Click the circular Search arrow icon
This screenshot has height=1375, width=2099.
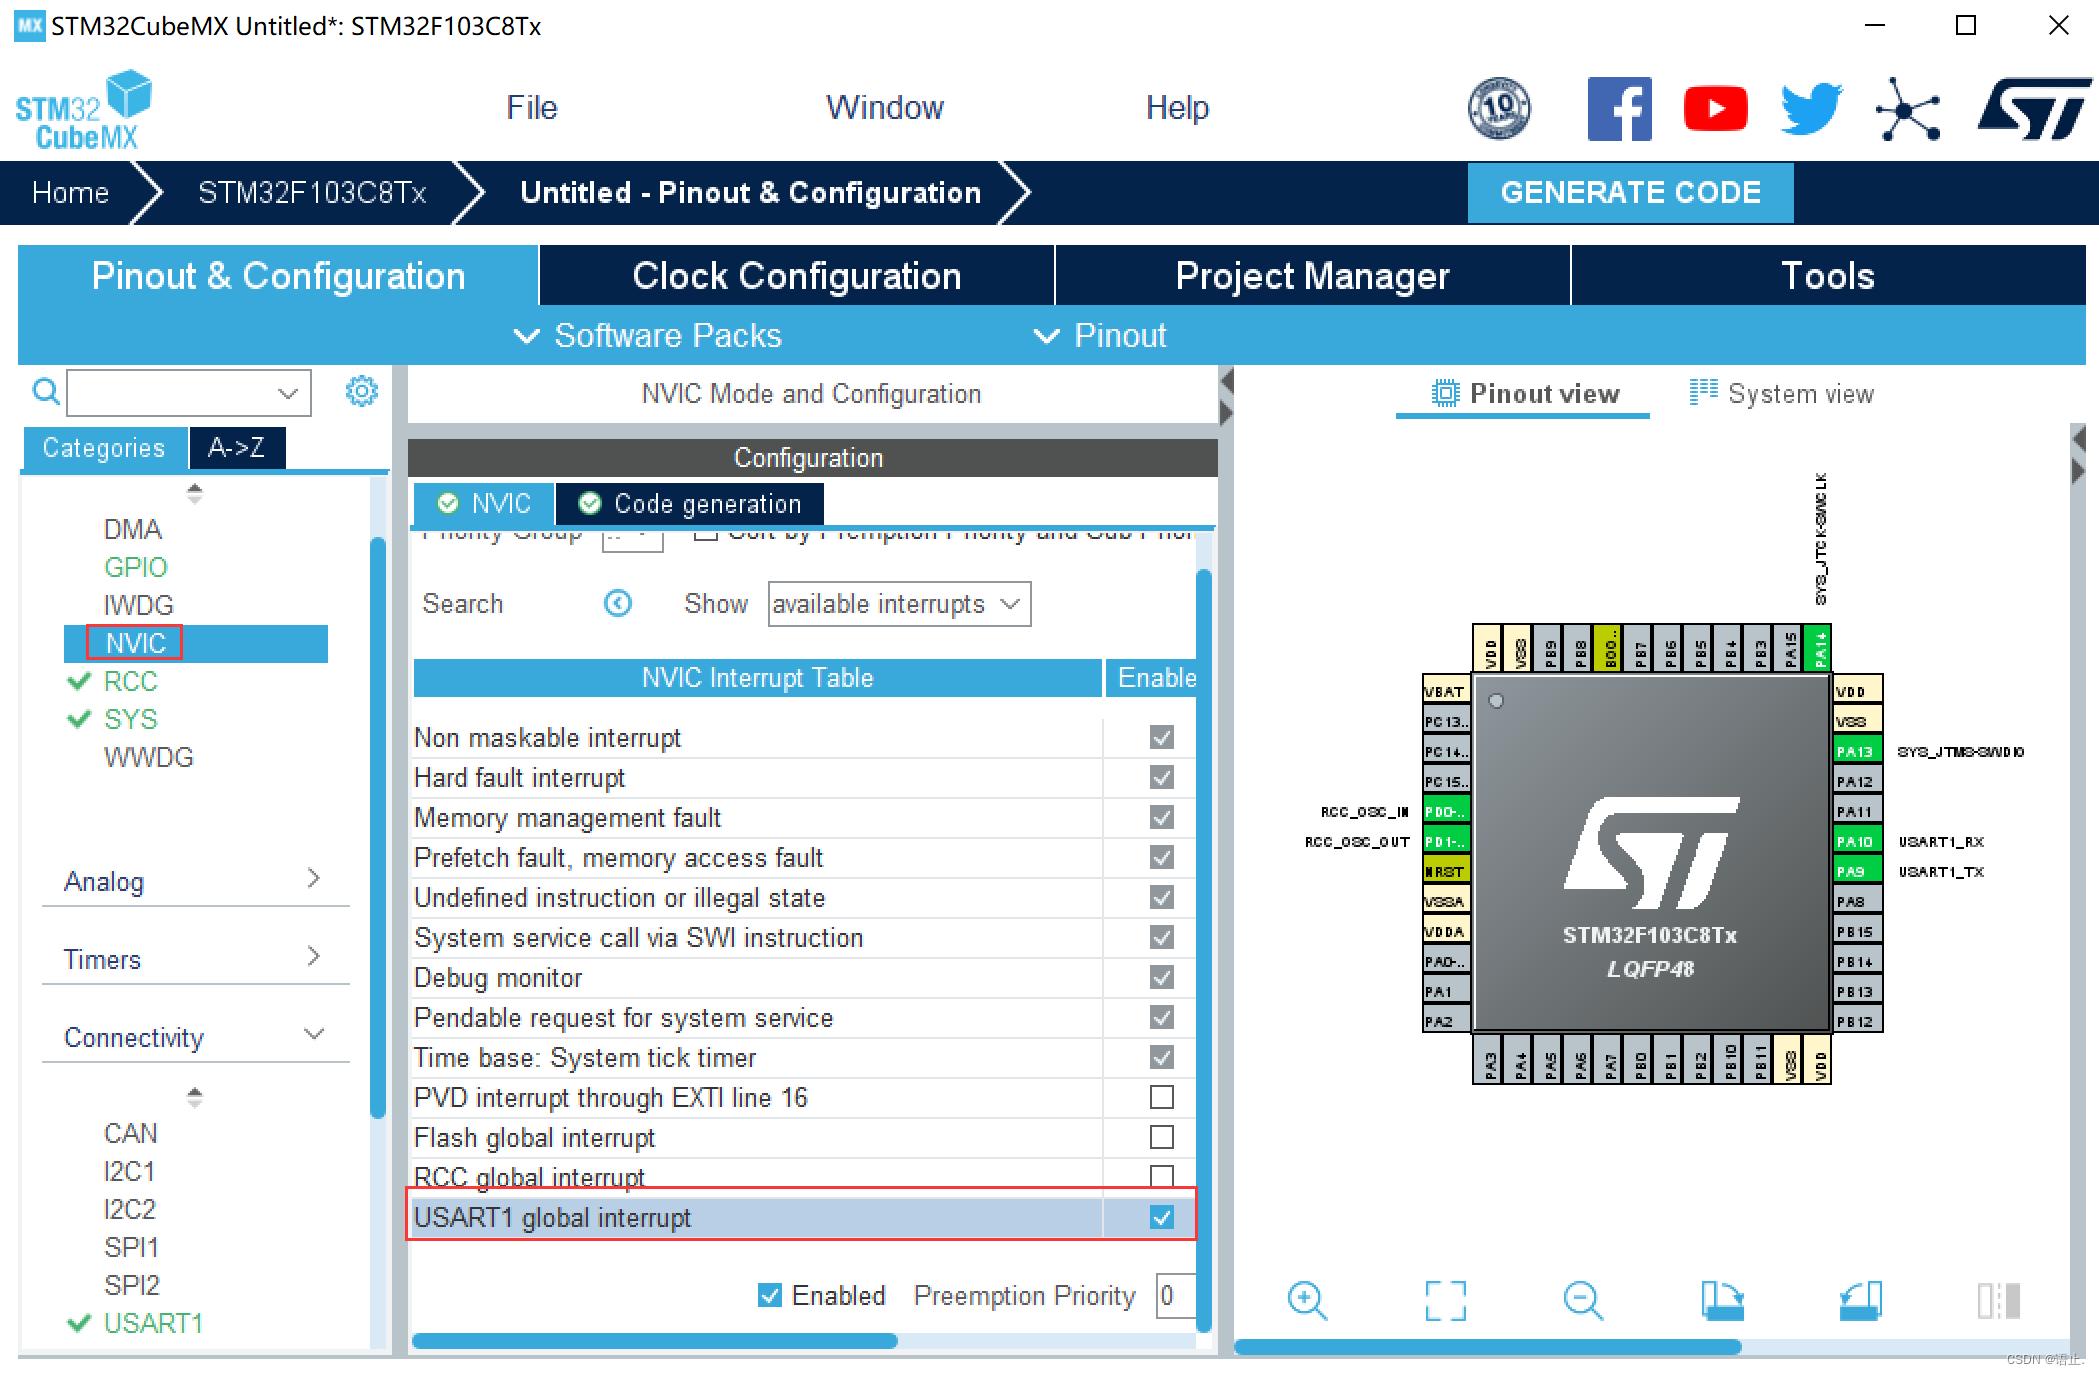point(618,603)
